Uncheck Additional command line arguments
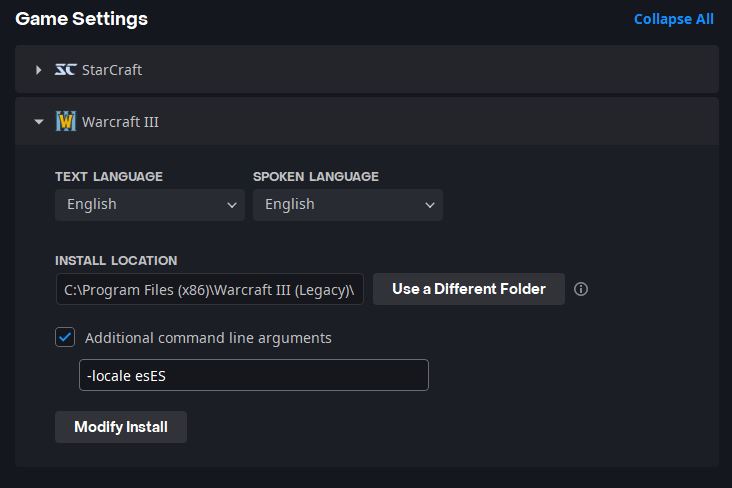 pyautogui.click(x=65, y=337)
